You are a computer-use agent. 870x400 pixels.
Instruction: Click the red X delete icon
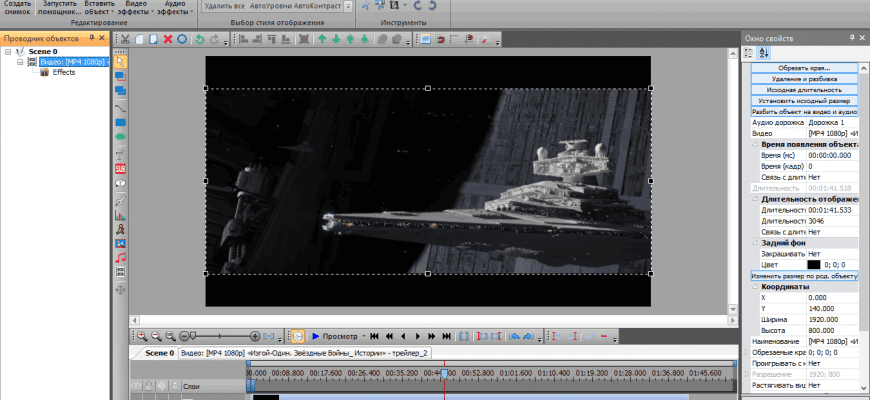pyautogui.click(x=168, y=39)
